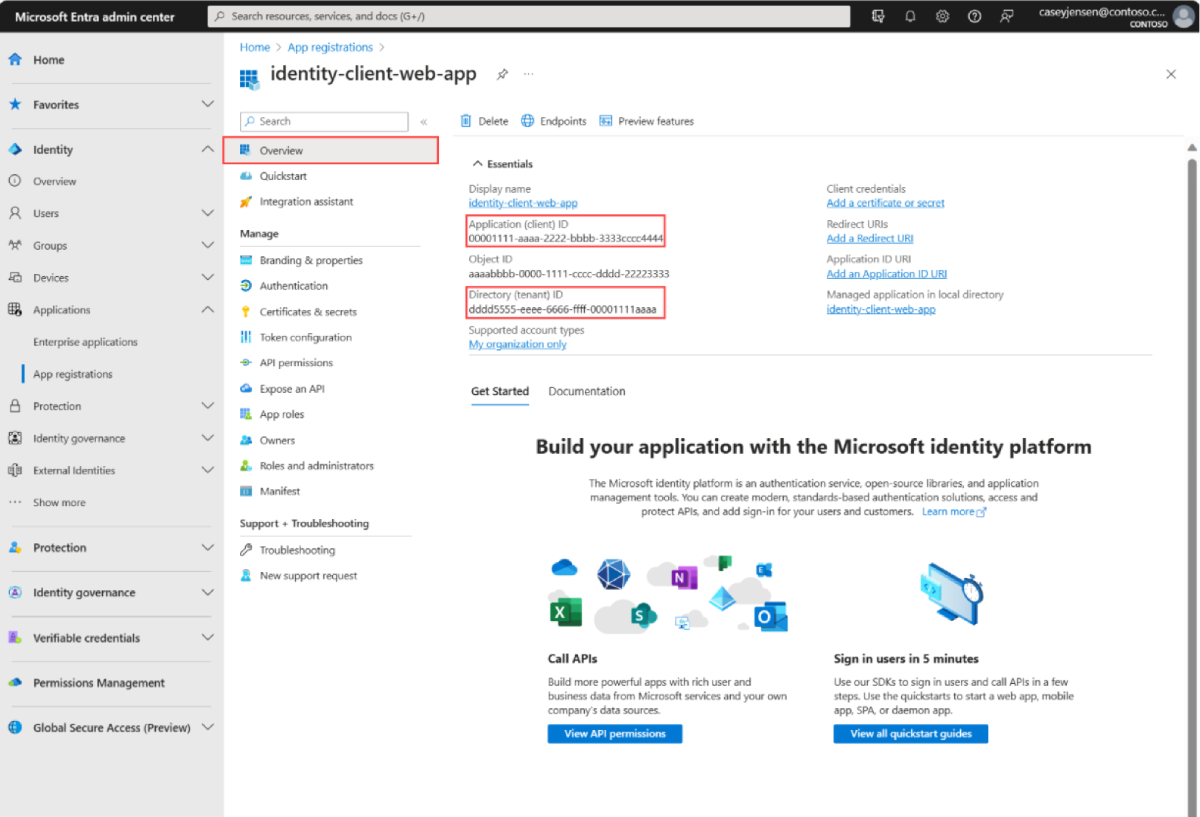Click Endpoints in the command bar
The width and height of the screenshot is (1200, 817).
pos(554,121)
